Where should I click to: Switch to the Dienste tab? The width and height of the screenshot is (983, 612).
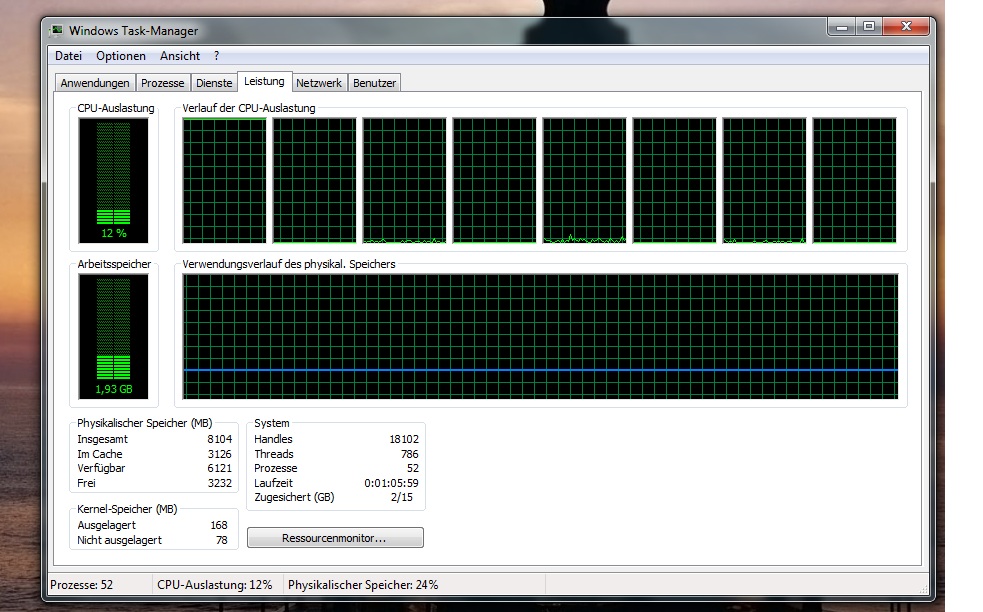pos(214,83)
